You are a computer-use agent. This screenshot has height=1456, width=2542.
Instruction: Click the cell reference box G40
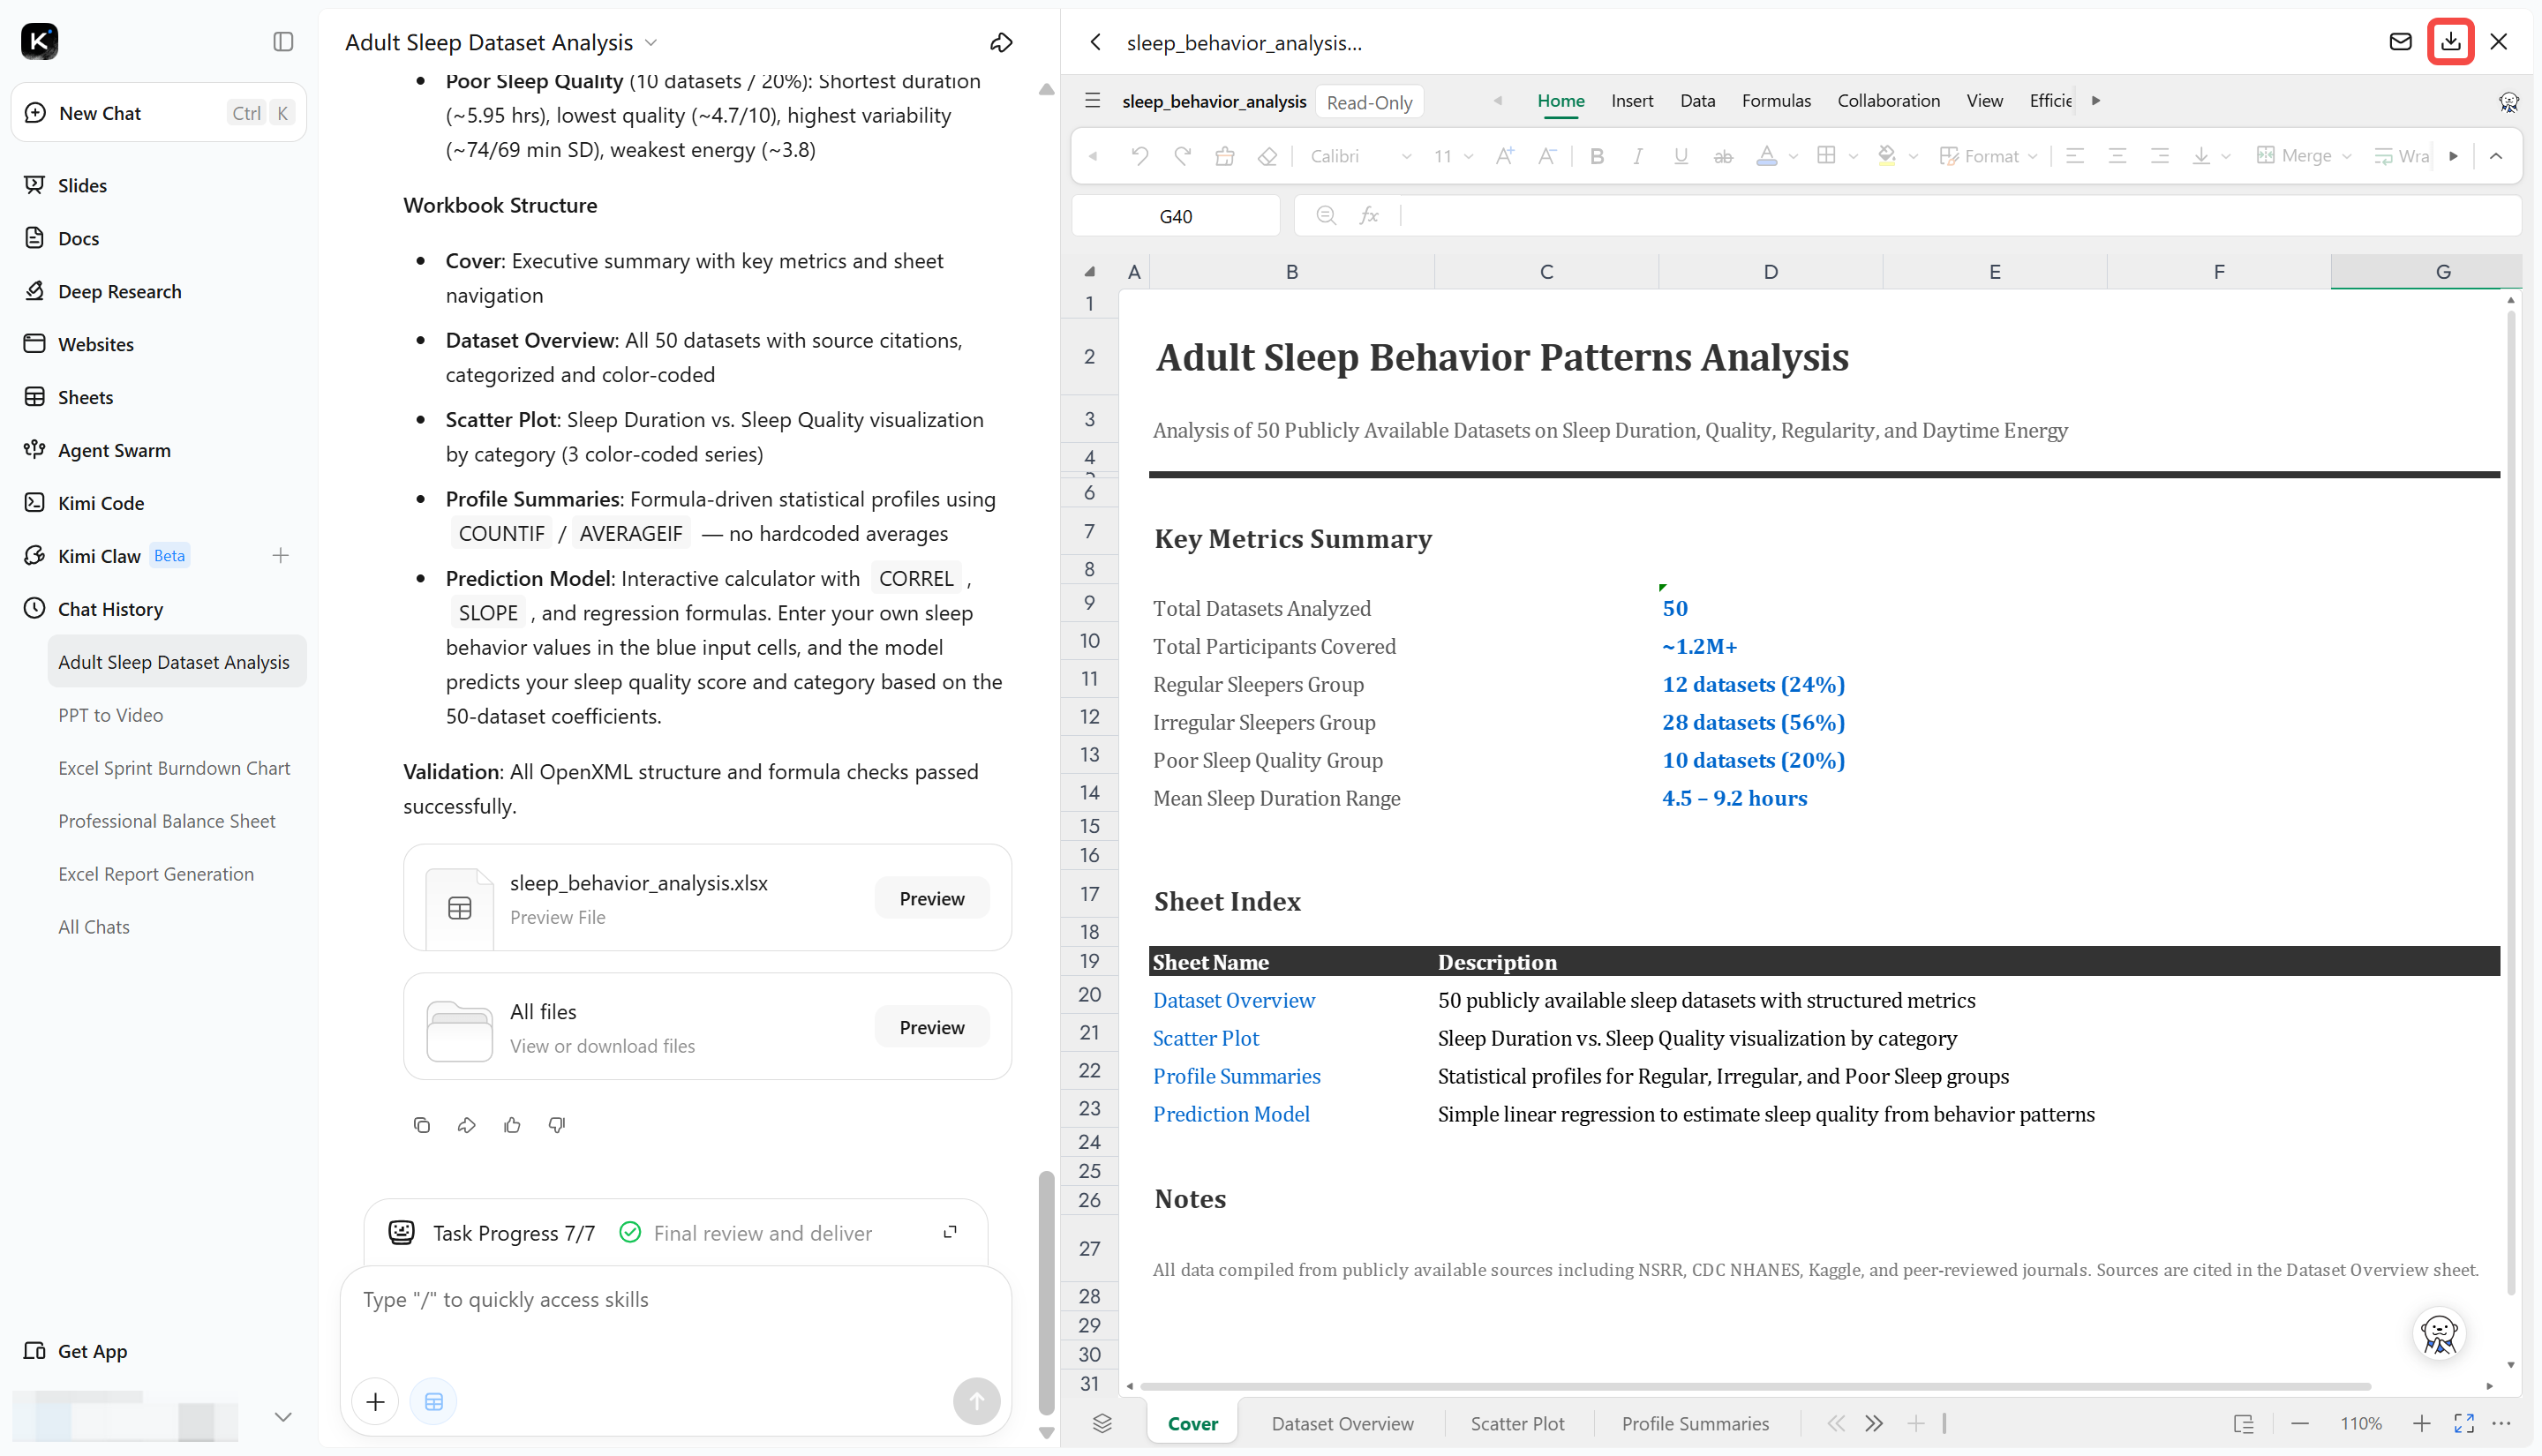tap(1176, 216)
